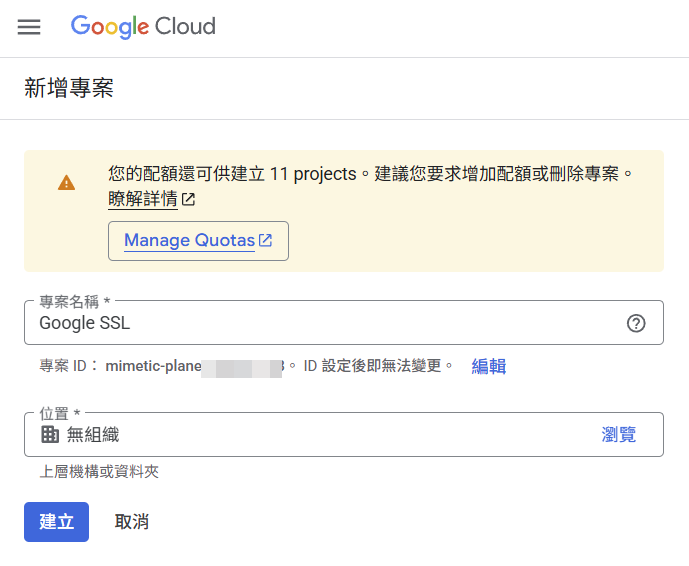689x566 pixels.
Task: Click the organization building icon in 位置
Action: [x=50, y=435]
